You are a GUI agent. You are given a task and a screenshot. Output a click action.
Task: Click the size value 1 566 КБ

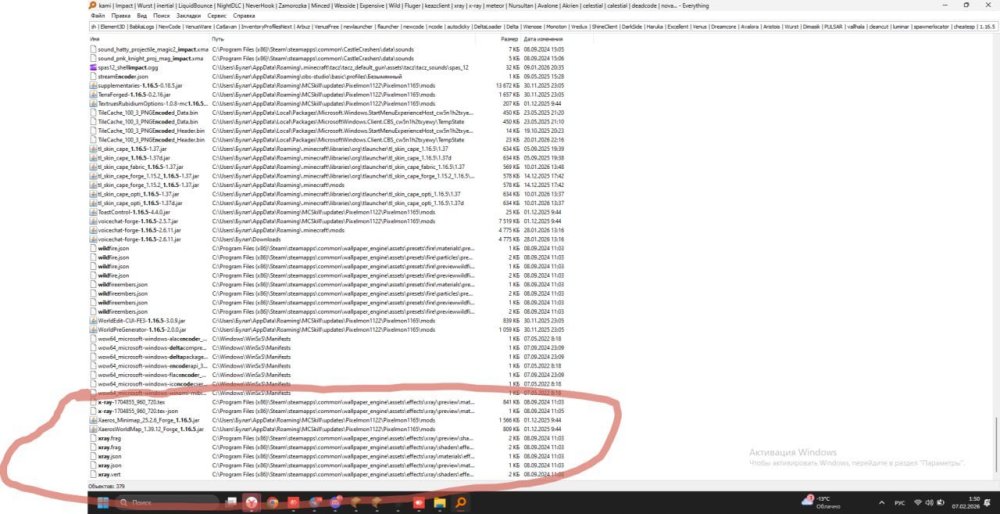coord(509,420)
